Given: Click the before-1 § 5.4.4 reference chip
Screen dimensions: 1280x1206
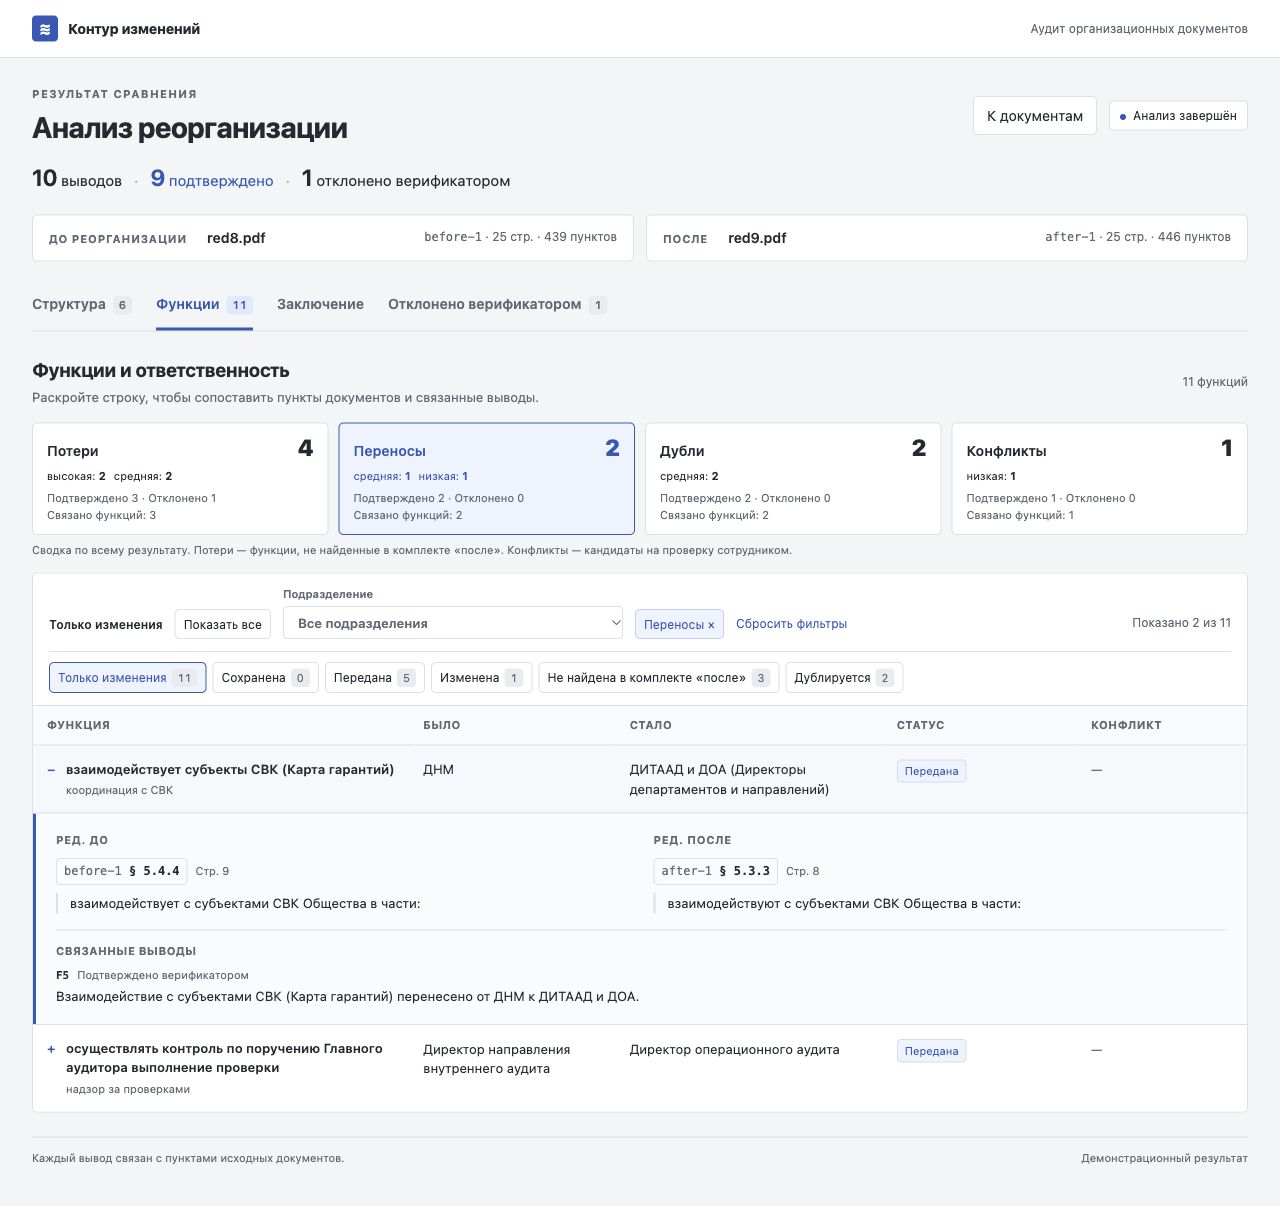Looking at the screenshot, I should [122, 871].
